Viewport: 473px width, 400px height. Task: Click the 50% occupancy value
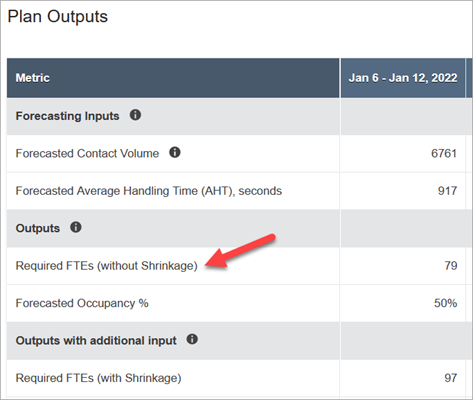click(445, 303)
